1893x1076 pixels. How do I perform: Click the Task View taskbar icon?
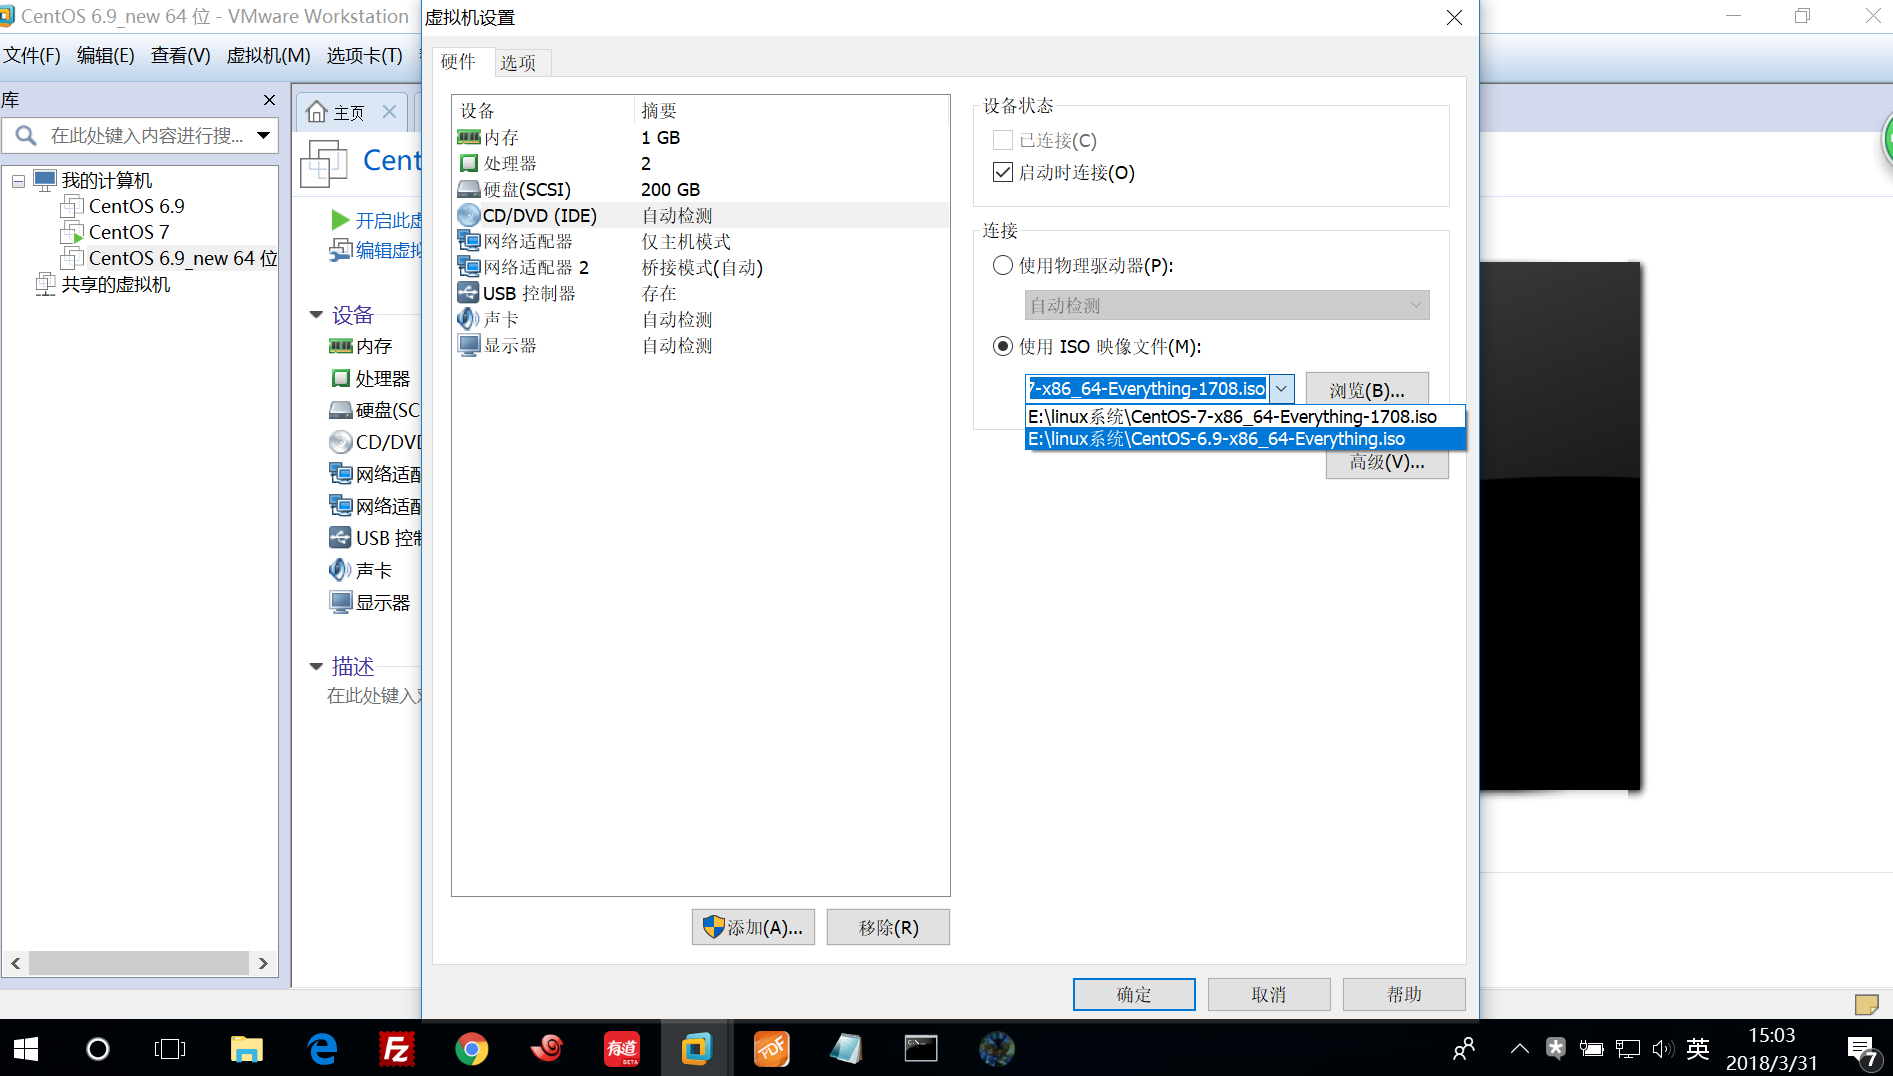click(x=170, y=1048)
